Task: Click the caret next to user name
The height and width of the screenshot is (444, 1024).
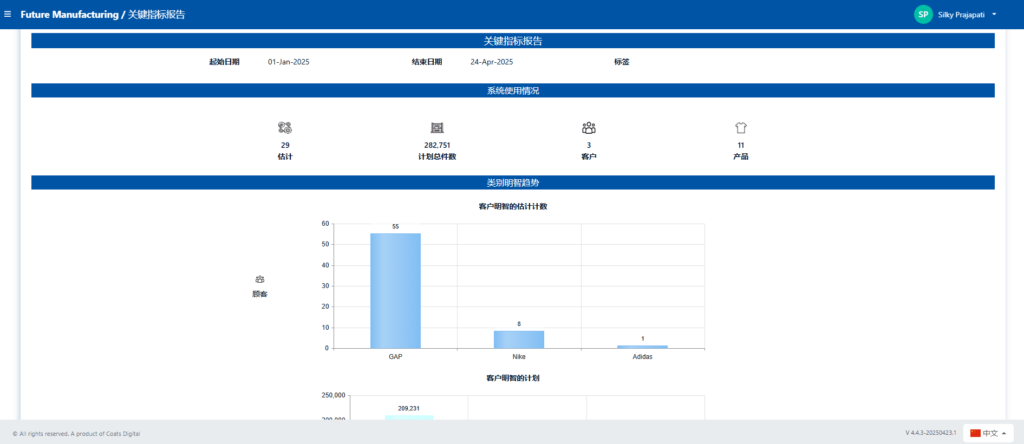Action: (994, 14)
